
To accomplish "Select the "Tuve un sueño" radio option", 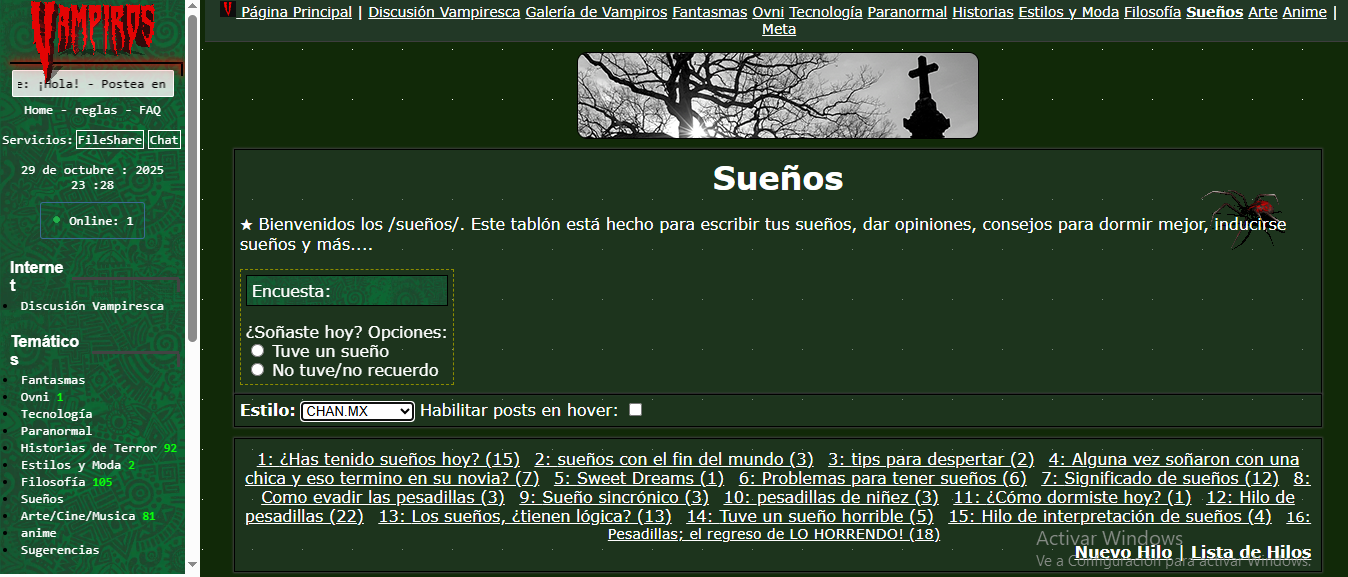I will point(258,351).
